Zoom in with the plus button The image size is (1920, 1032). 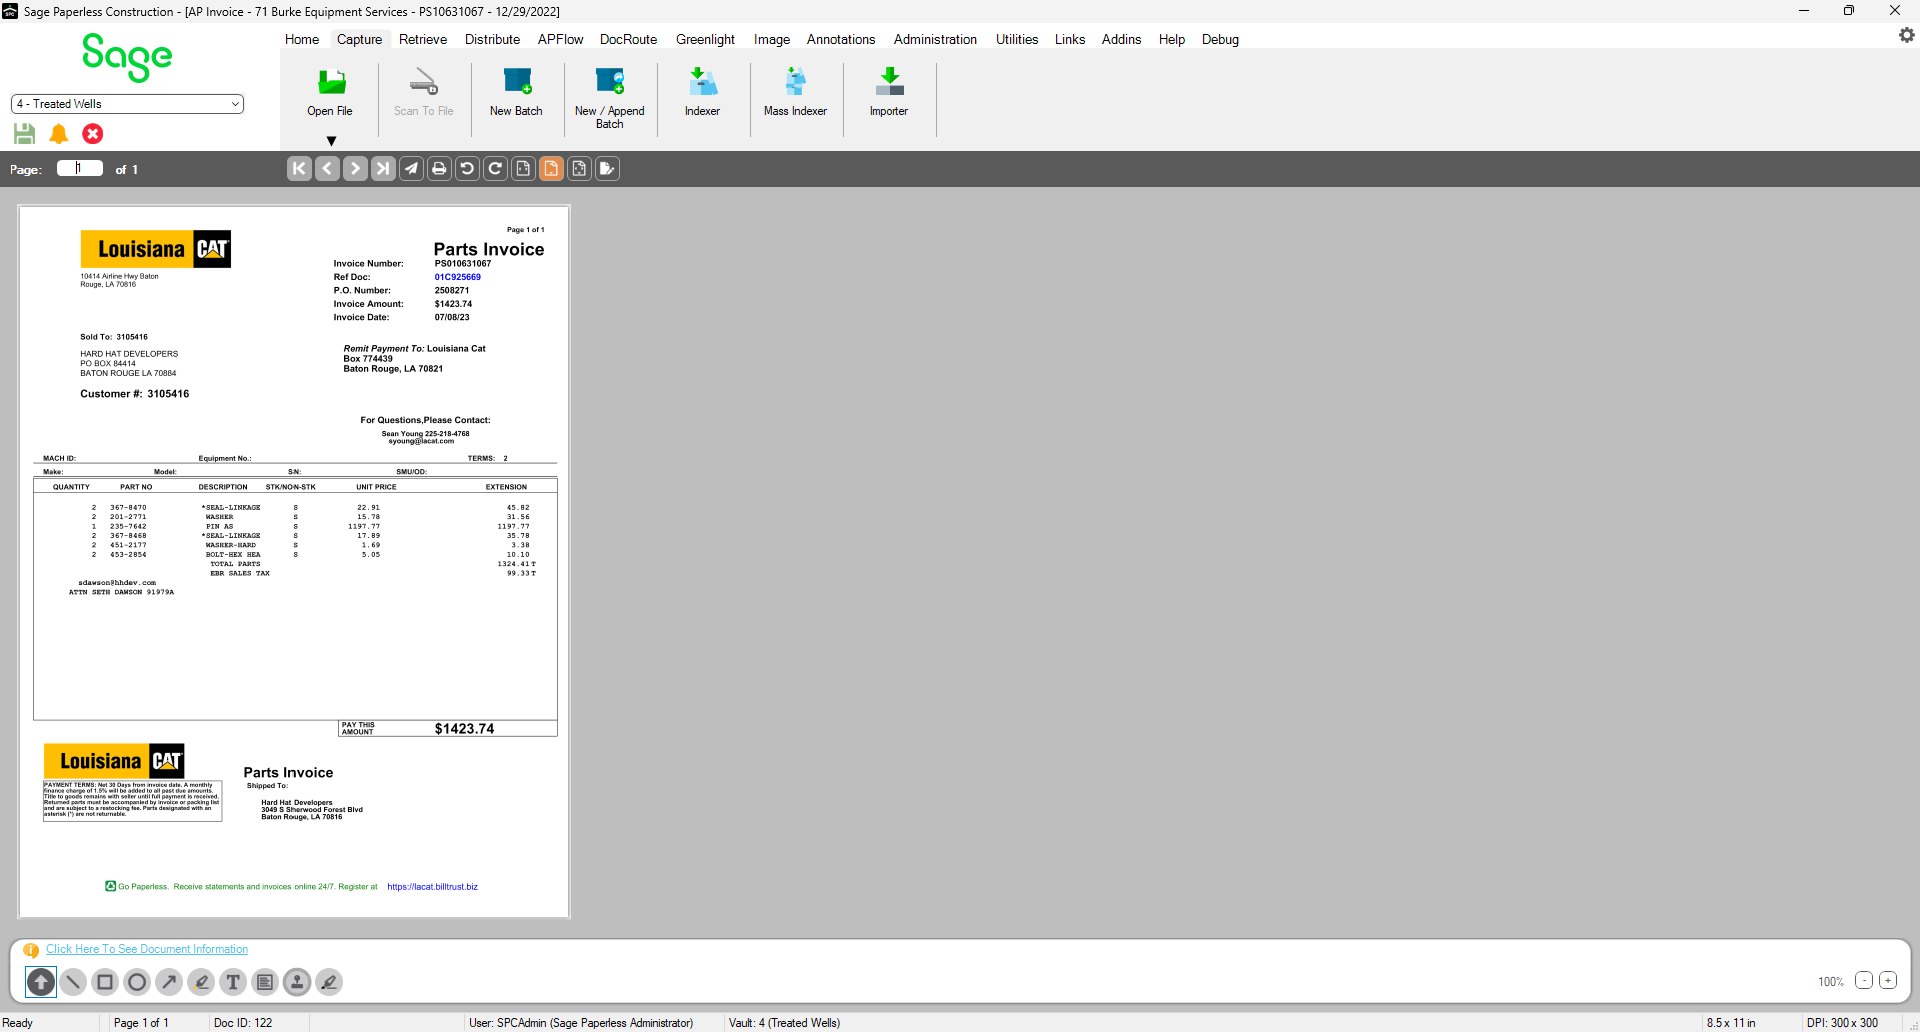coord(1888,980)
